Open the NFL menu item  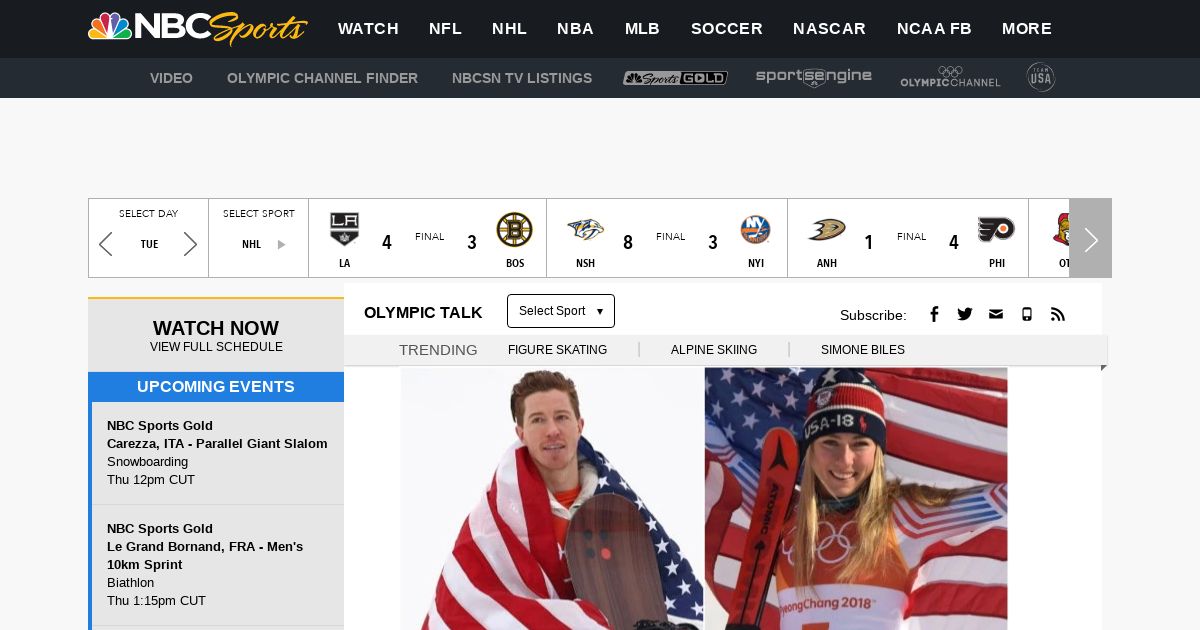click(445, 29)
